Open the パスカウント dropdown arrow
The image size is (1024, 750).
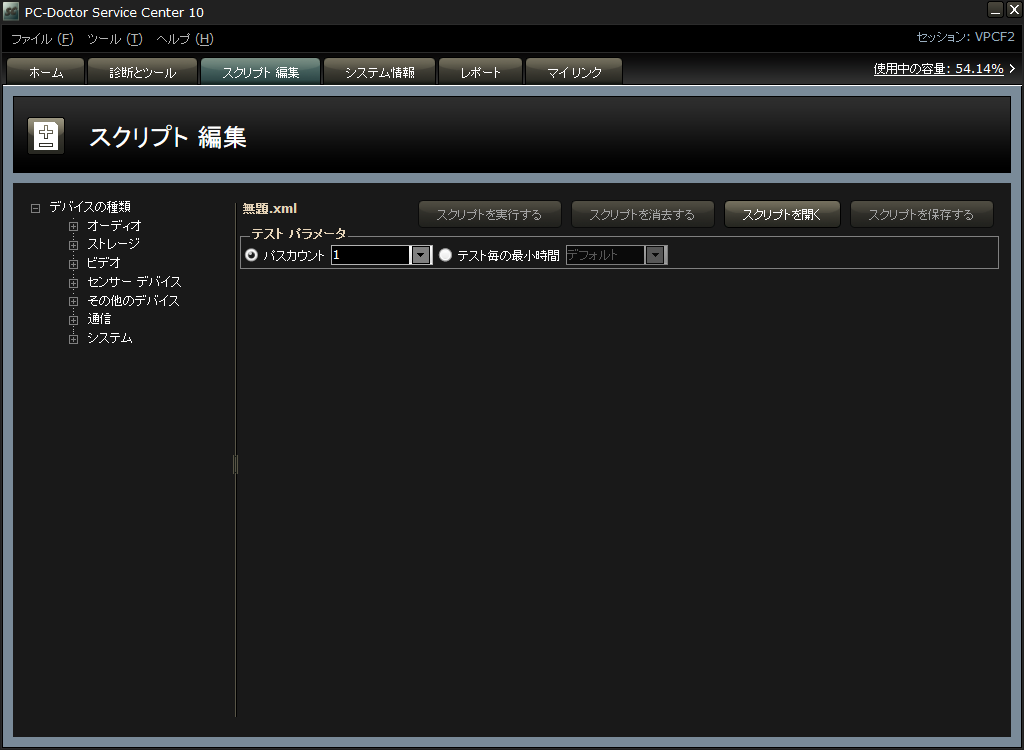pos(421,255)
